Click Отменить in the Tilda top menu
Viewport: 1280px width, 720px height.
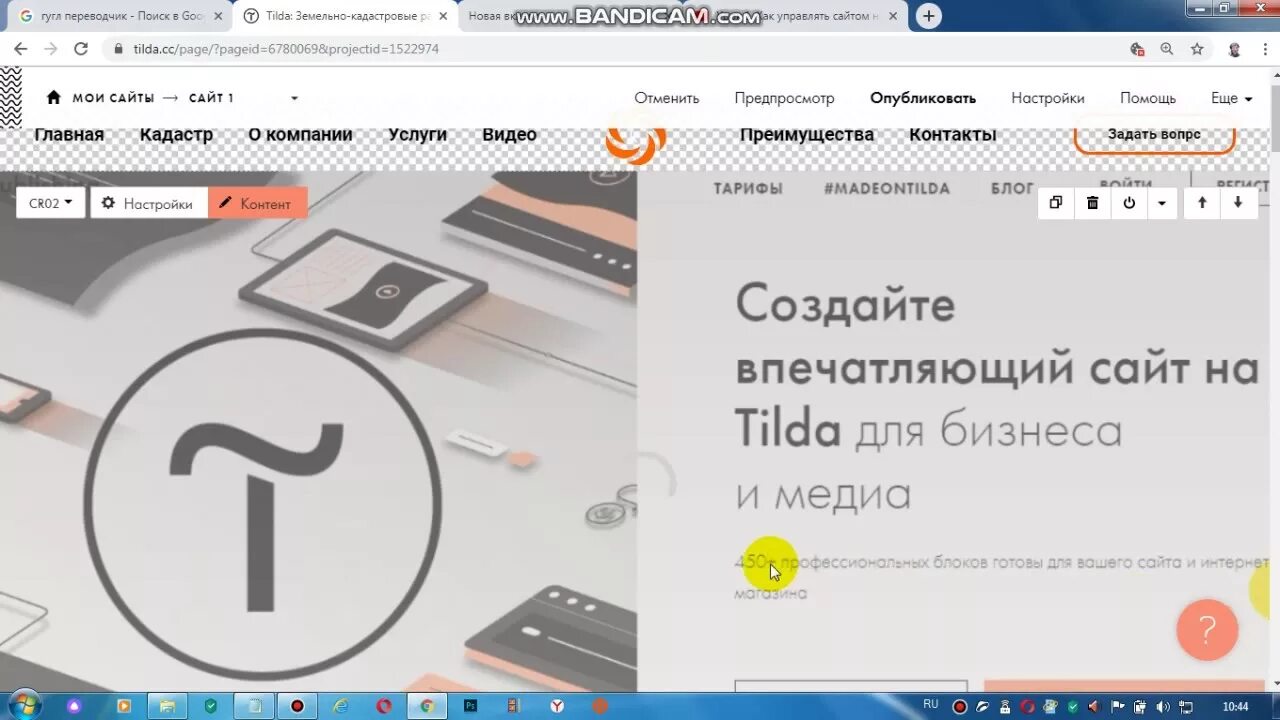pos(667,98)
